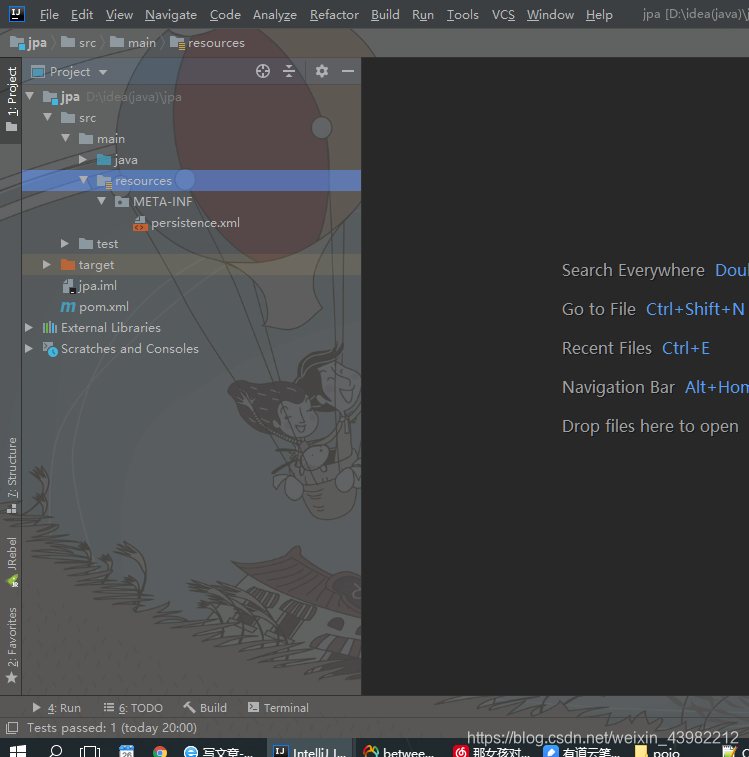Viewport: 749px width, 757px height.
Task: Click resources in the navigation breadcrumb
Action: tap(207, 43)
